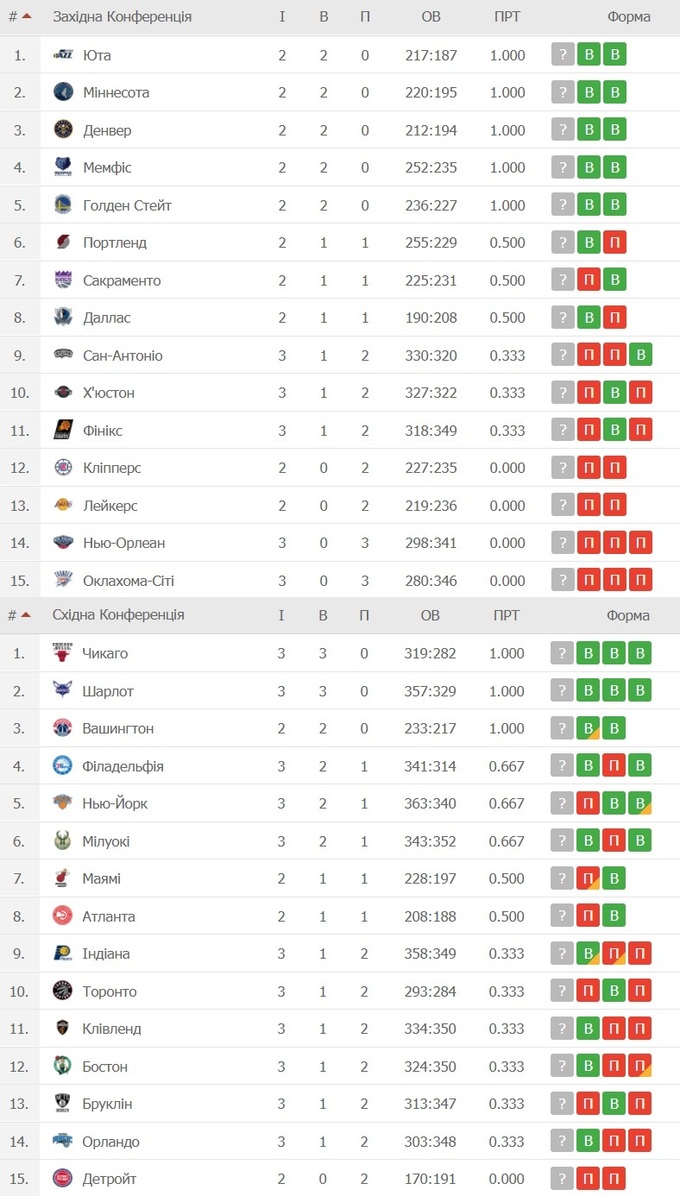The height and width of the screenshot is (1196, 680).
Task: Click Західна Конференція header
Action: click(122, 16)
